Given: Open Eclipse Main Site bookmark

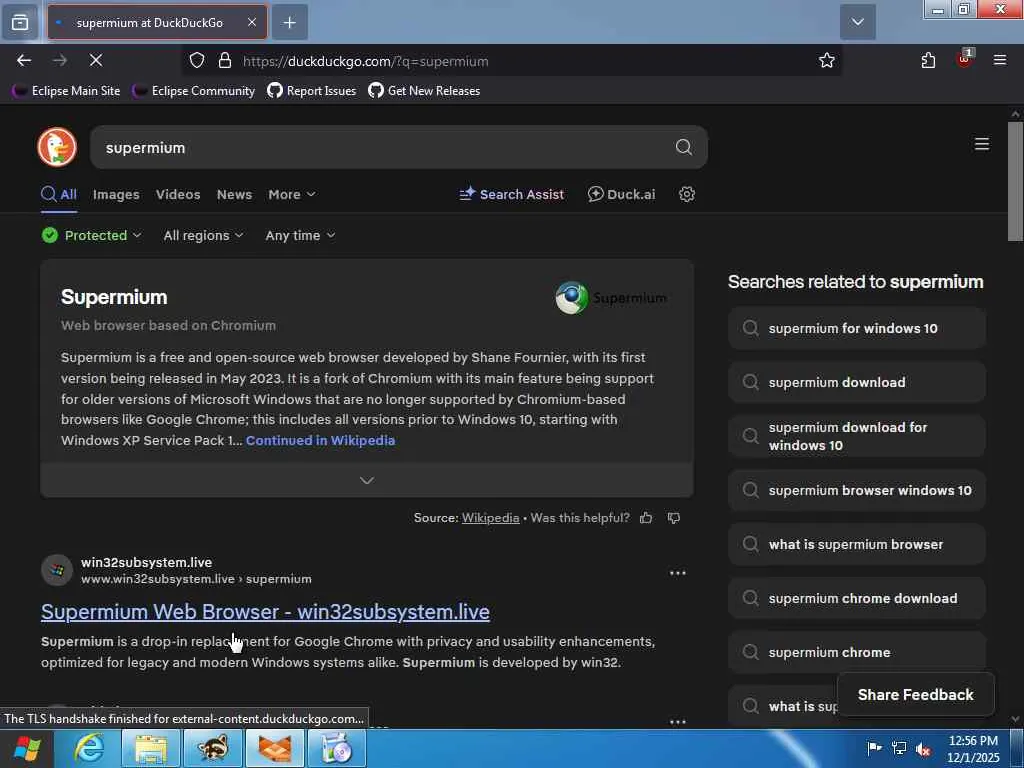Looking at the screenshot, I should click(x=67, y=91).
